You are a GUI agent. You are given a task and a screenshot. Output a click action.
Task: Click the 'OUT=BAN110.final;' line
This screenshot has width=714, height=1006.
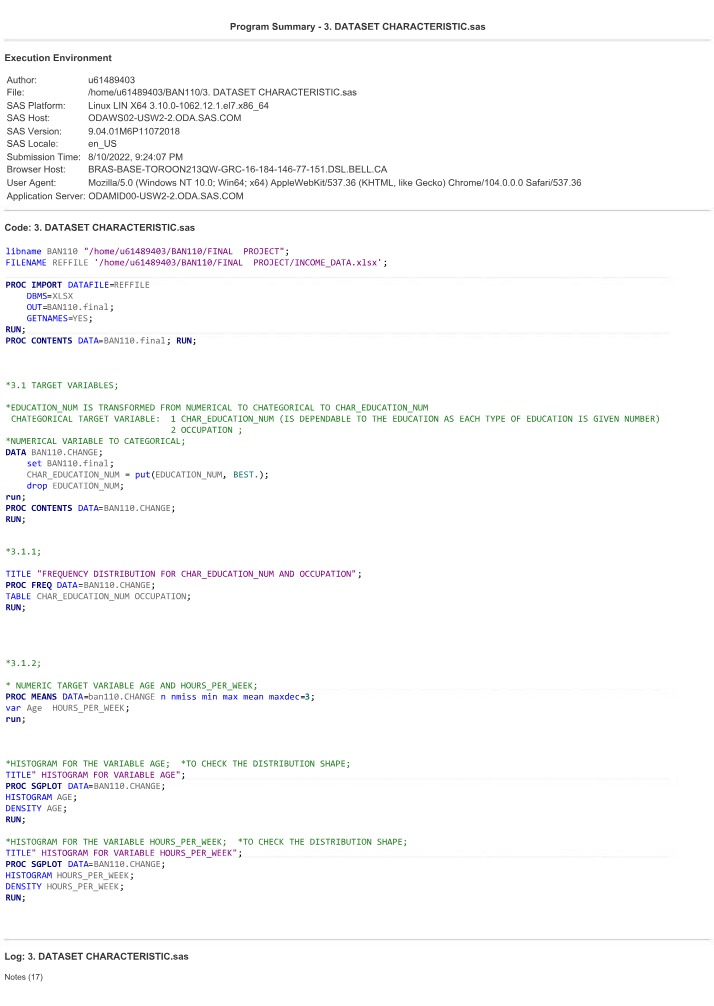(x=71, y=307)
